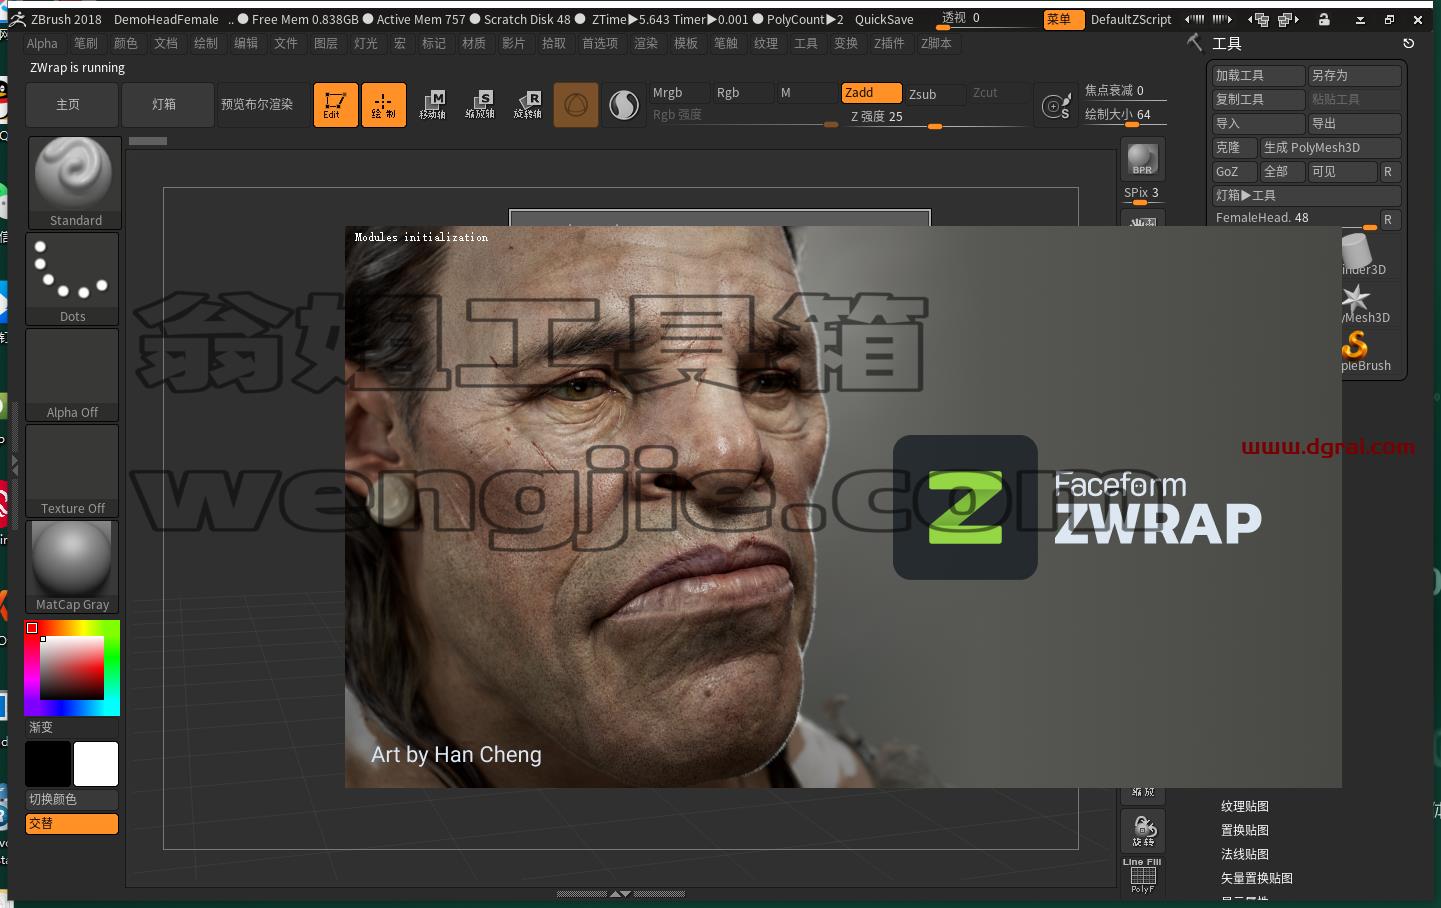Expand the 纹理贴图 texture map section
The width and height of the screenshot is (1441, 908).
(1245, 806)
